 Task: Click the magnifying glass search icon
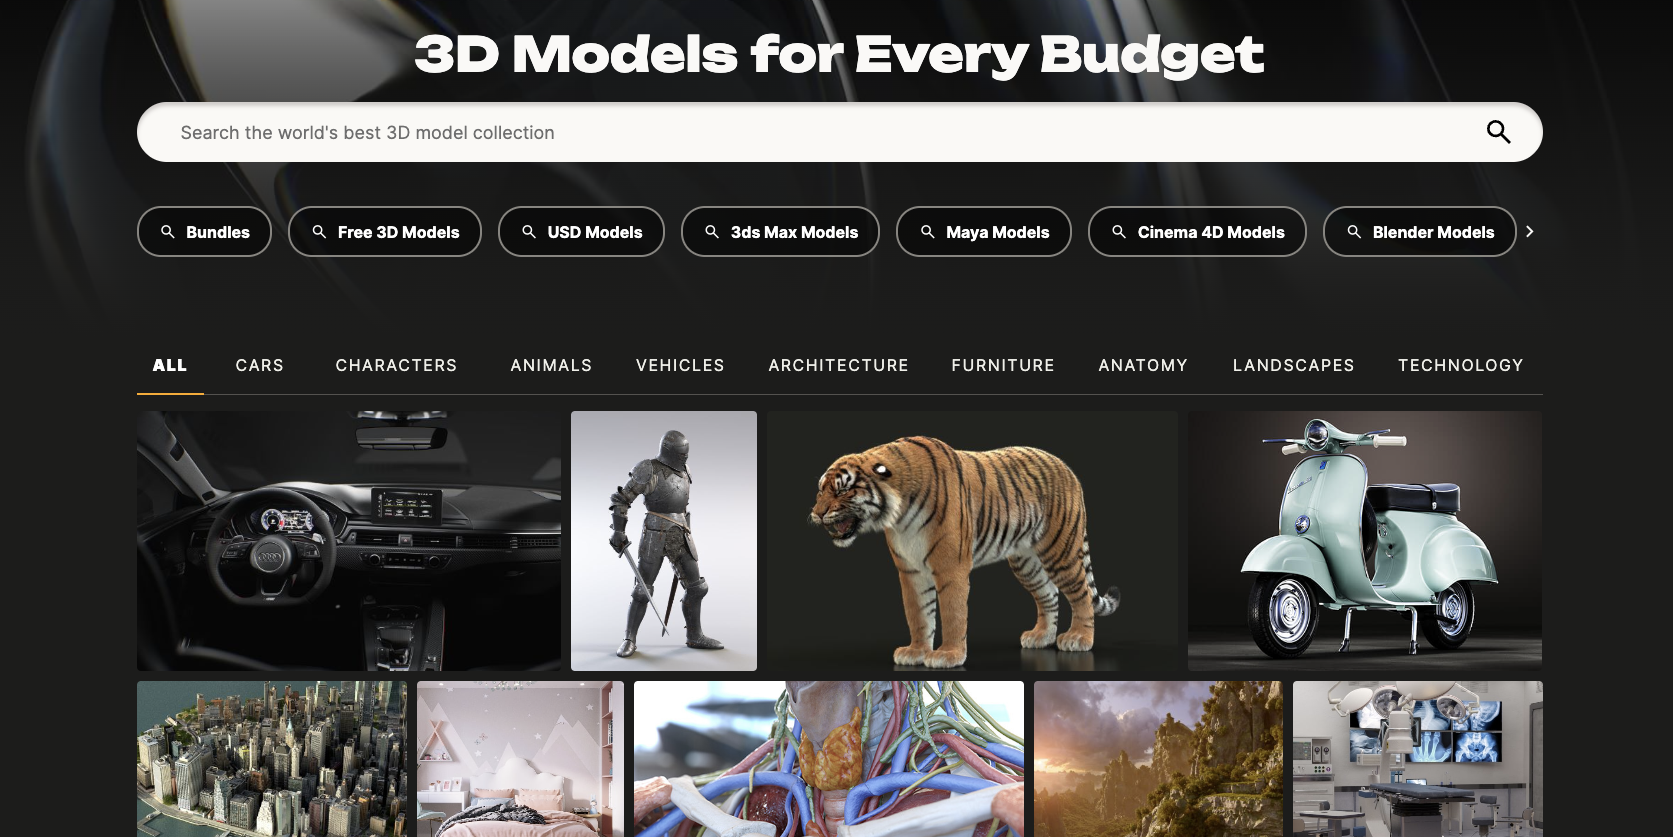(x=1497, y=132)
